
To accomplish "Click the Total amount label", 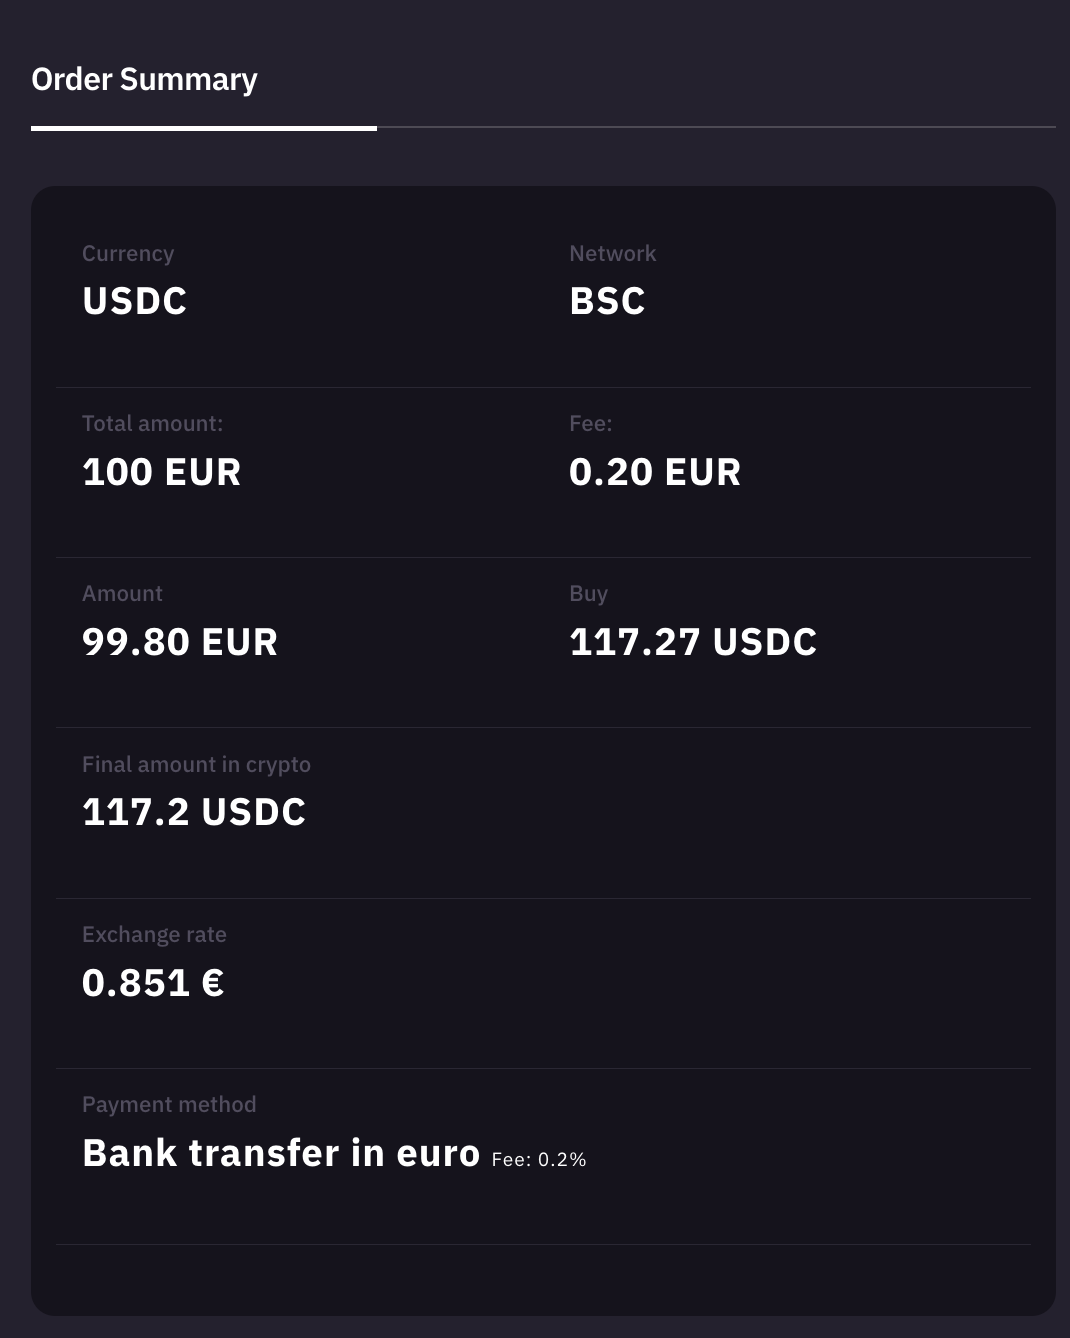I will 152,424.
